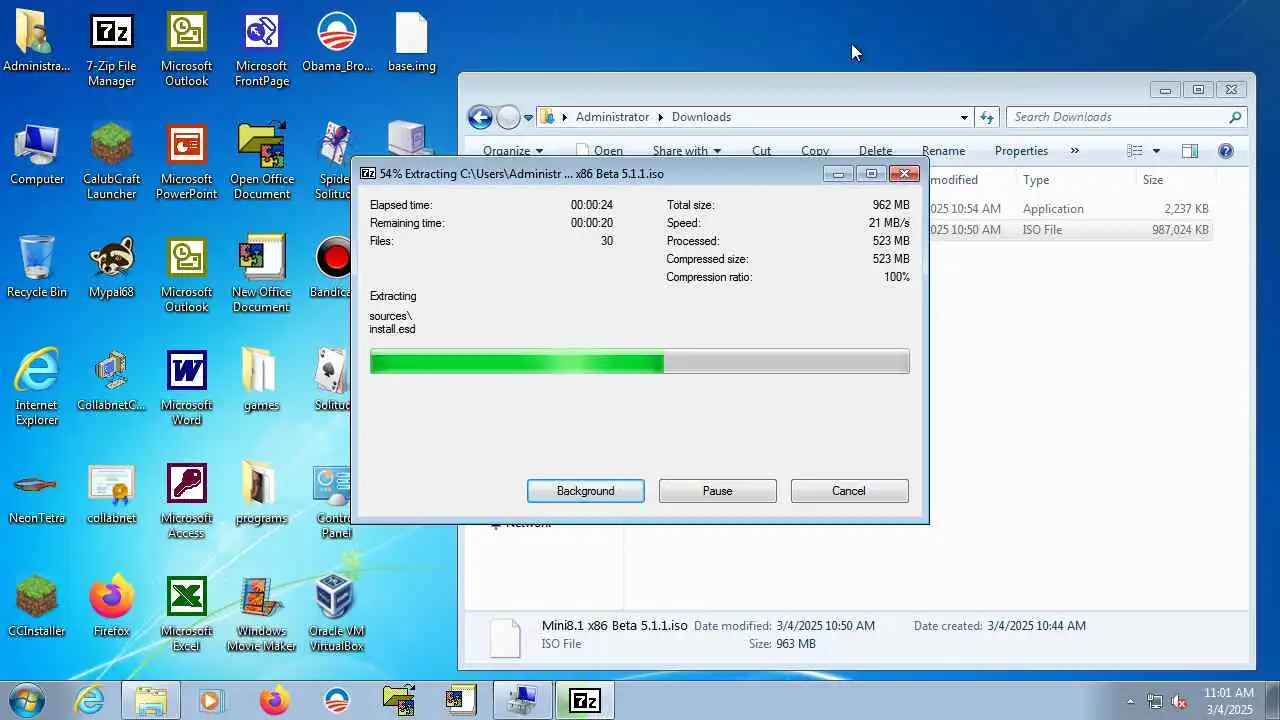Viewport: 1280px width, 720px height.
Task: Open Microsoft FrontPage desktop icon
Action: pos(261,49)
